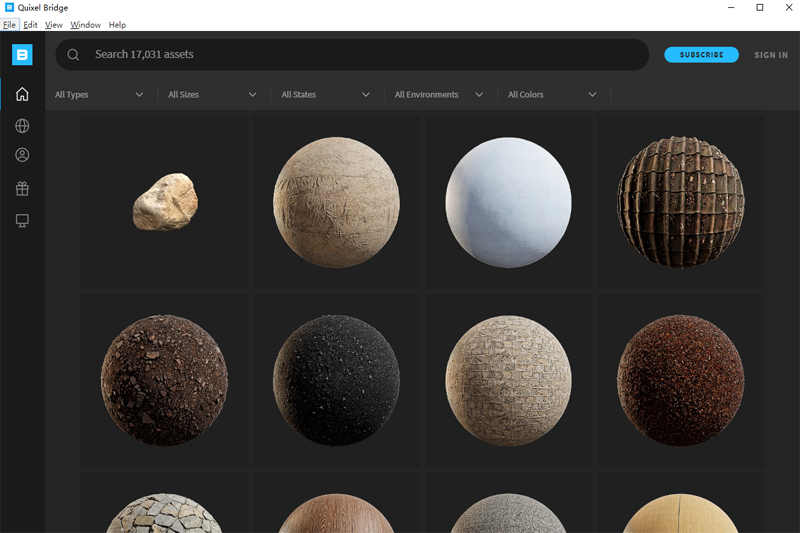The width and height of the screenshot is (800, 533).
Task: Select the black asphalt sphere thumbnail
Action: 337,380
